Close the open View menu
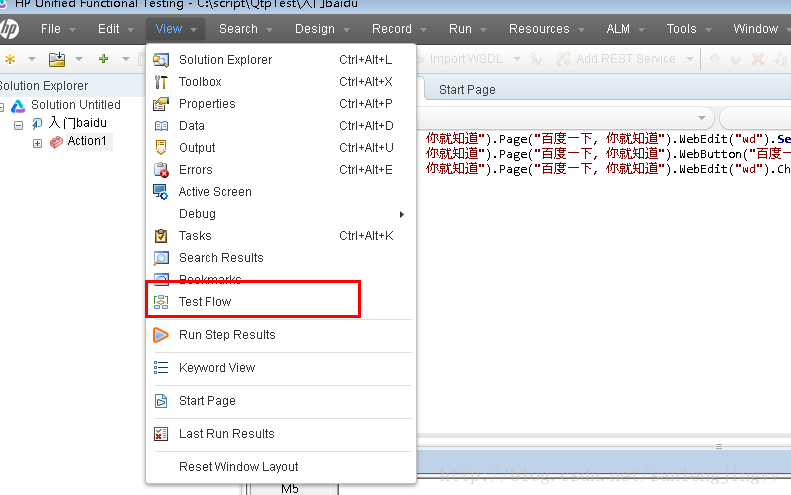Image resolution: width=791 pixels, height=495 pixels. coord(176,29)
